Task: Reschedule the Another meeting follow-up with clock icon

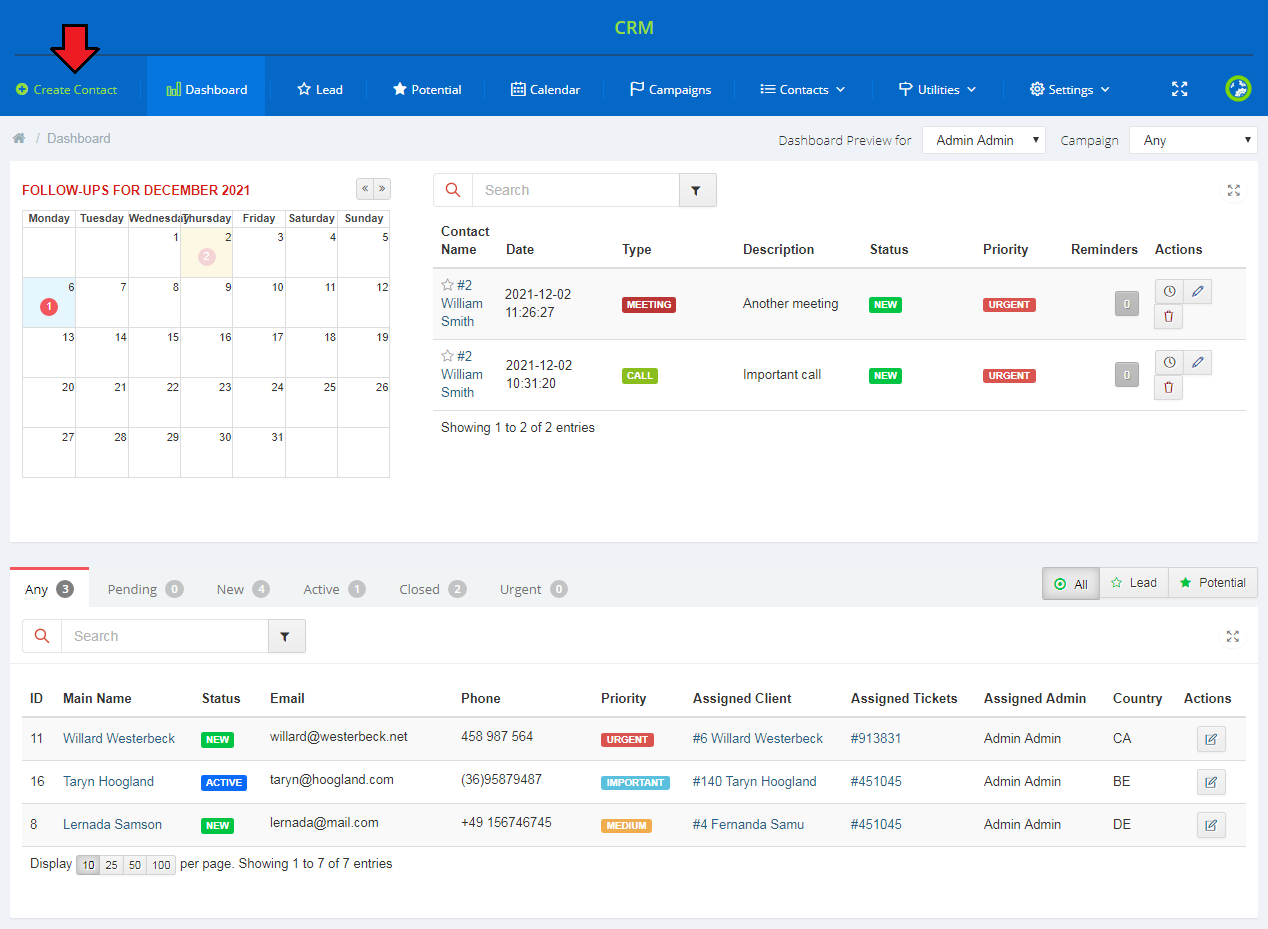Action: [1169, 291]
